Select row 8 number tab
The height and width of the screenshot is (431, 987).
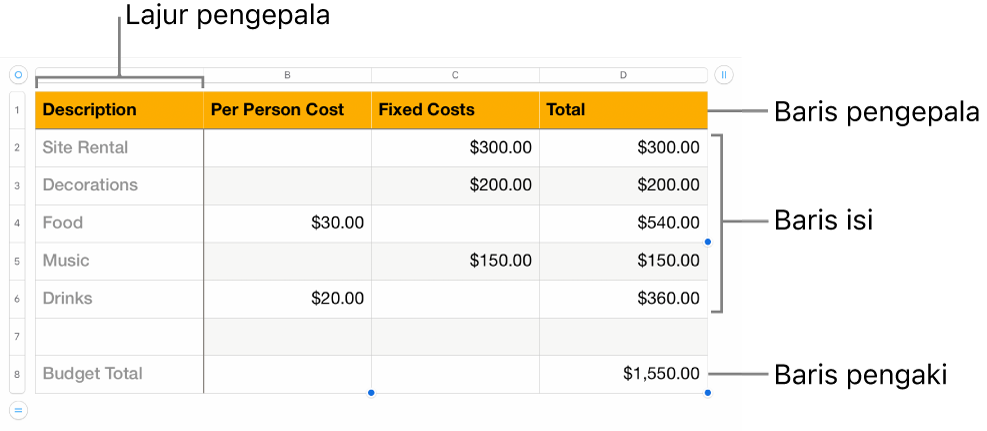click(18, 374)
